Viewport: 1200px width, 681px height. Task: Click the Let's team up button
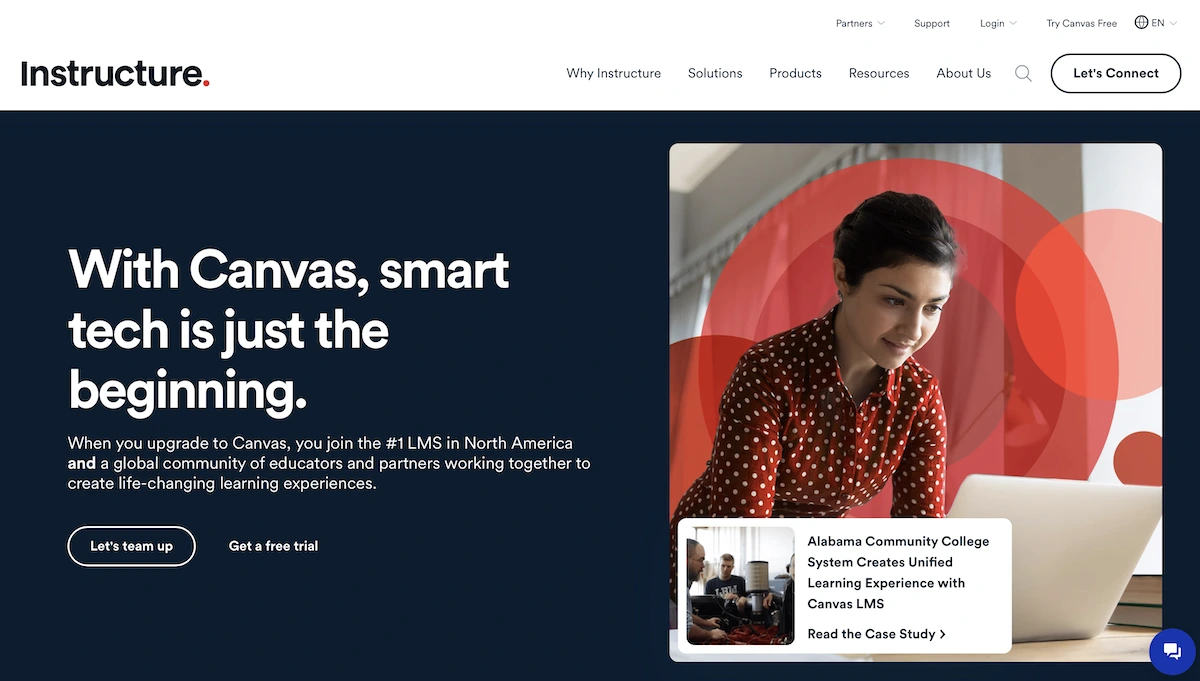click(131, 546)
